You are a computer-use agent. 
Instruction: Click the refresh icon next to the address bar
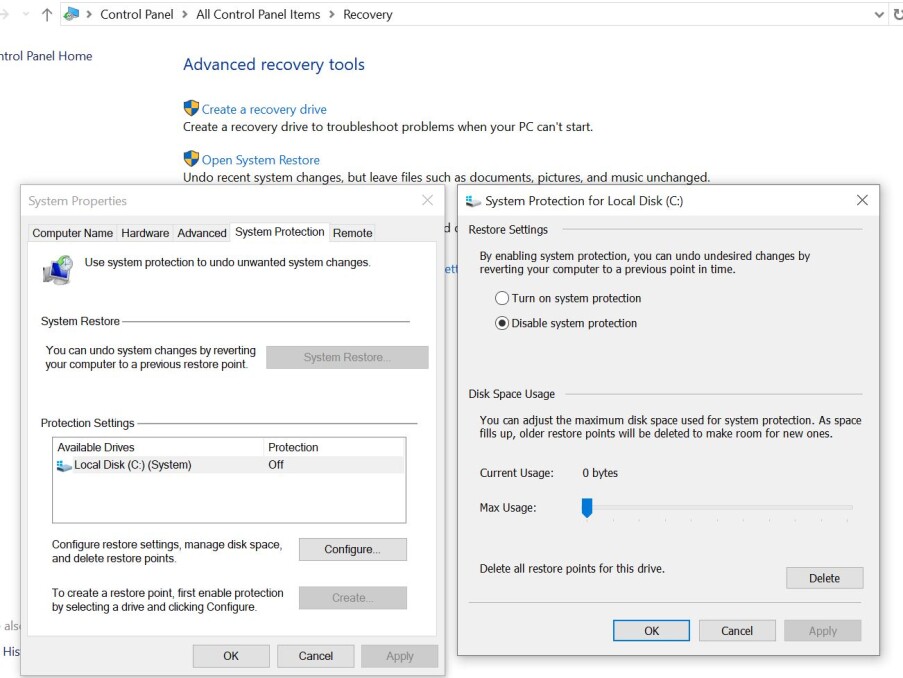point(898,14)
